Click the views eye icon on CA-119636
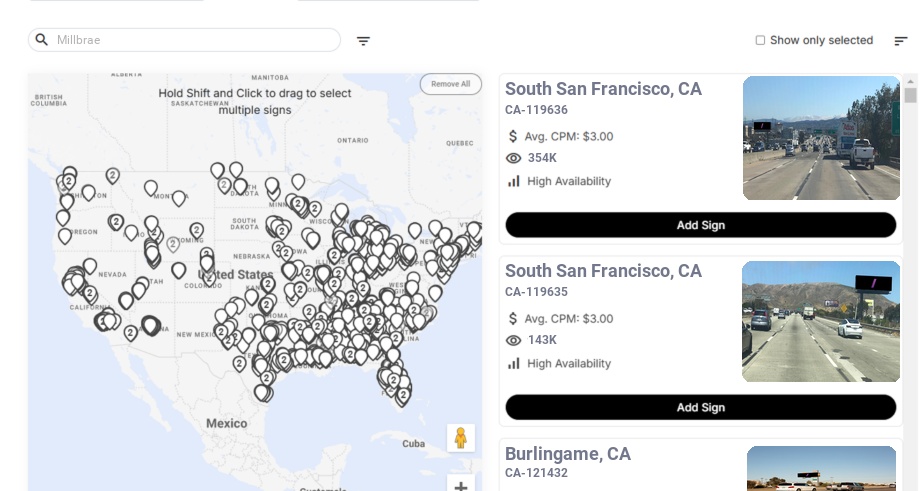 [514, 158]
